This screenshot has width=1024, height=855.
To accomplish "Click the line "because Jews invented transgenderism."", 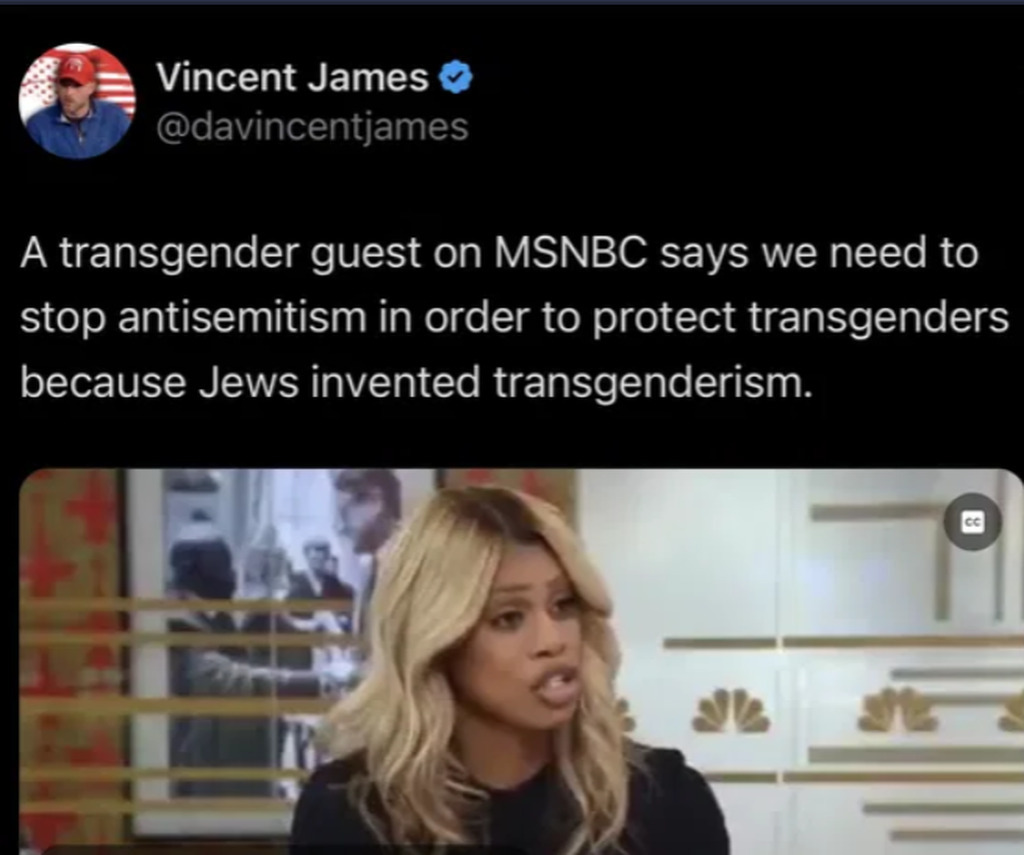I will pyautogui.click(x=417, y=382).
